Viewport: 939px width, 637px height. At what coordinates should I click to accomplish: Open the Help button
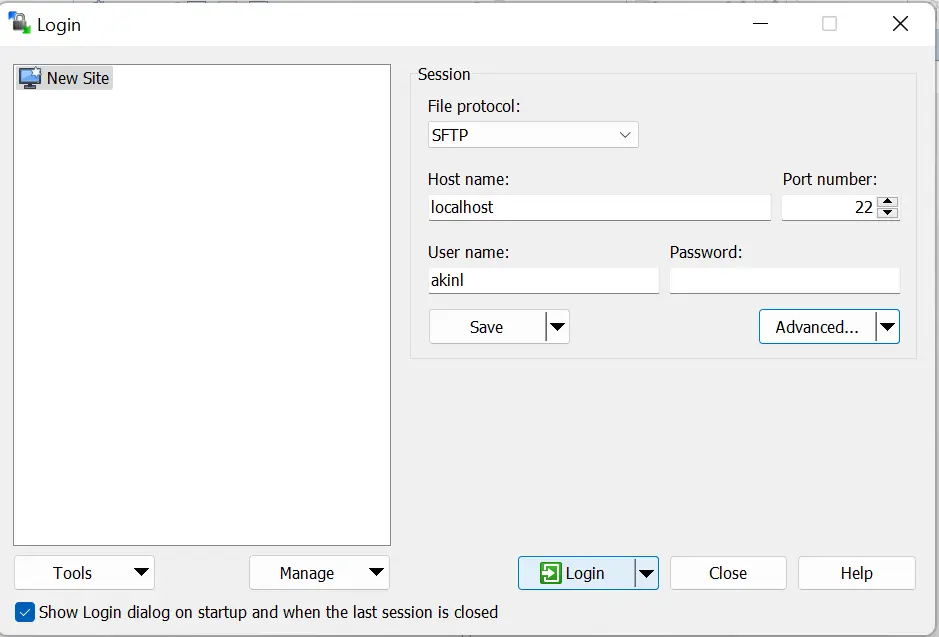pyautogui.click(x=856, y=573)
